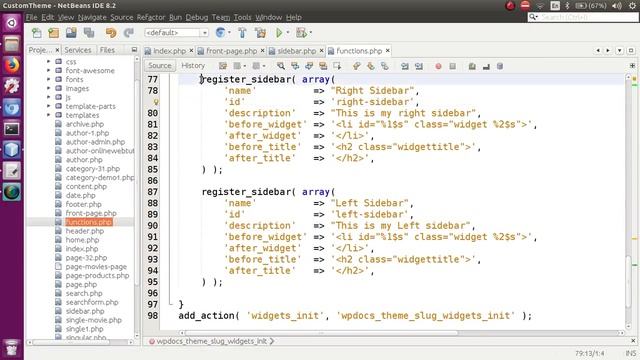Click breadcrumb wpdocs_theme_slug_widgets_init
Image resolution: width=640 pixels, height=360 pixels.
tap(211, 341)
